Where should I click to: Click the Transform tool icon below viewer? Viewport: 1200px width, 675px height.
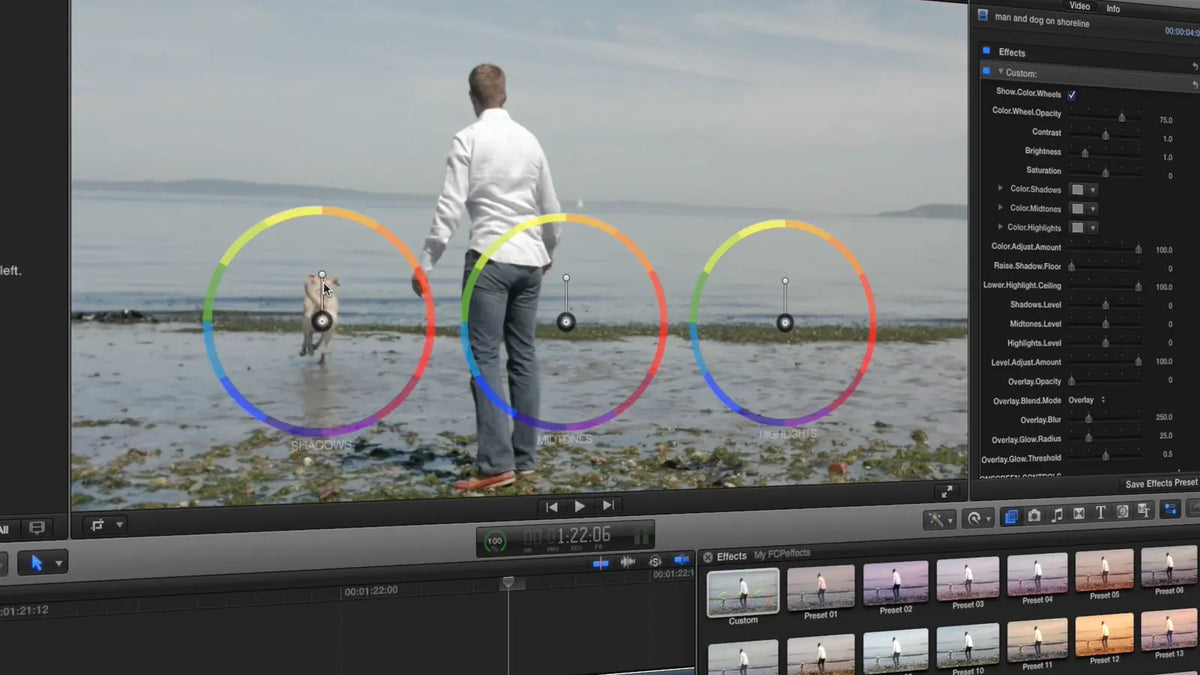[98, 525]
